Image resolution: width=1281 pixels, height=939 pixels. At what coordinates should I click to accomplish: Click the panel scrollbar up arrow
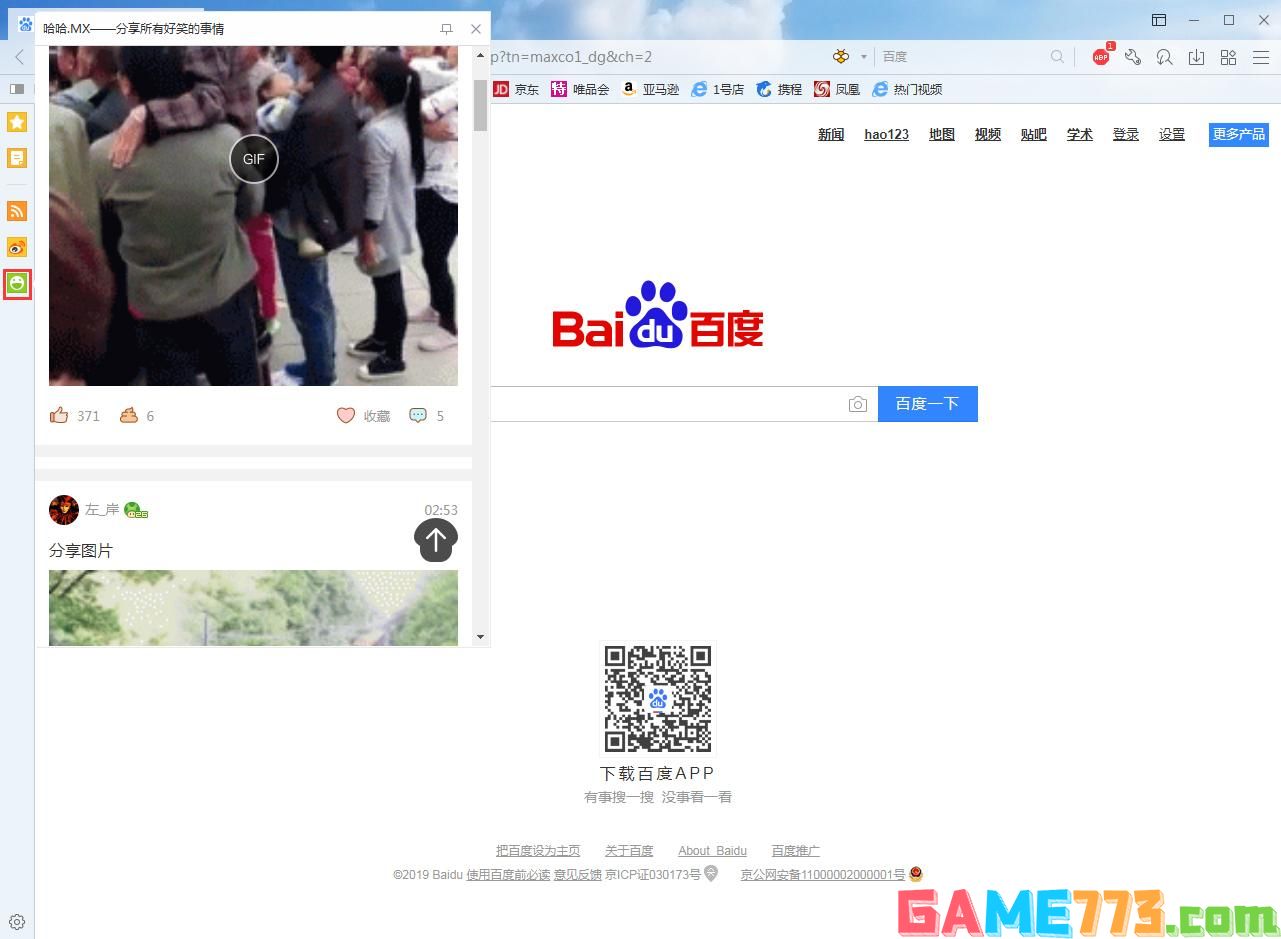481,57
